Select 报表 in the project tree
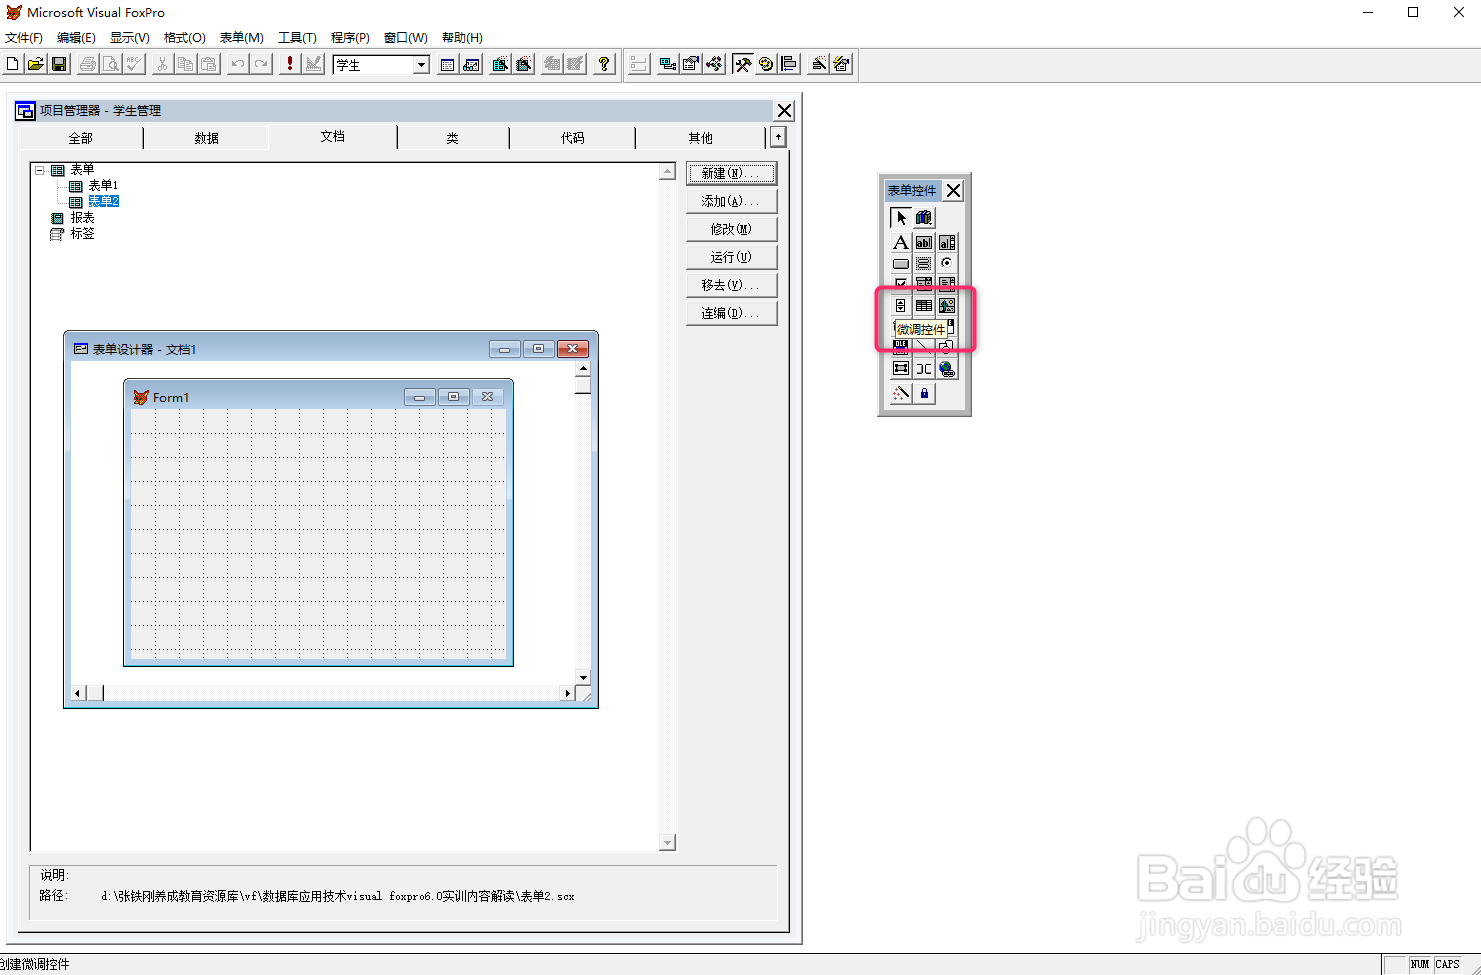1481x975 pixels. pyautogui.click(x=82, y=217)
